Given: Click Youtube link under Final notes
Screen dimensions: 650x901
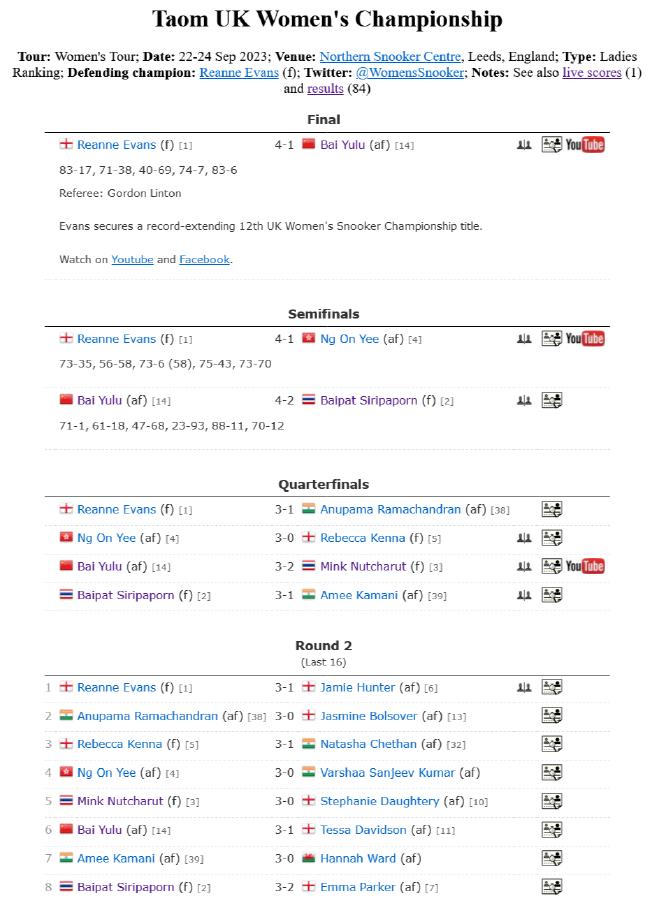Looking at the screenshot, I should [132, 259].
